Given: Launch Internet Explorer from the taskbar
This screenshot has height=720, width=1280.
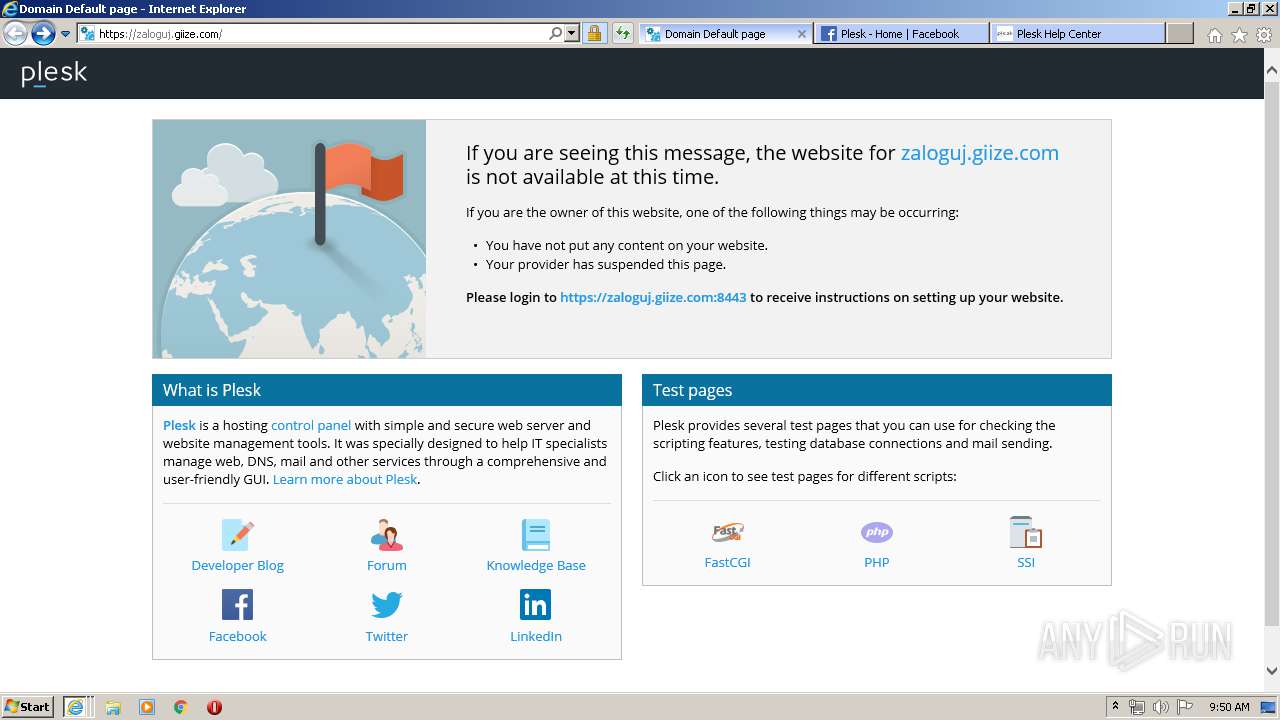Looking at the screenshot, I should pos(77,706).
